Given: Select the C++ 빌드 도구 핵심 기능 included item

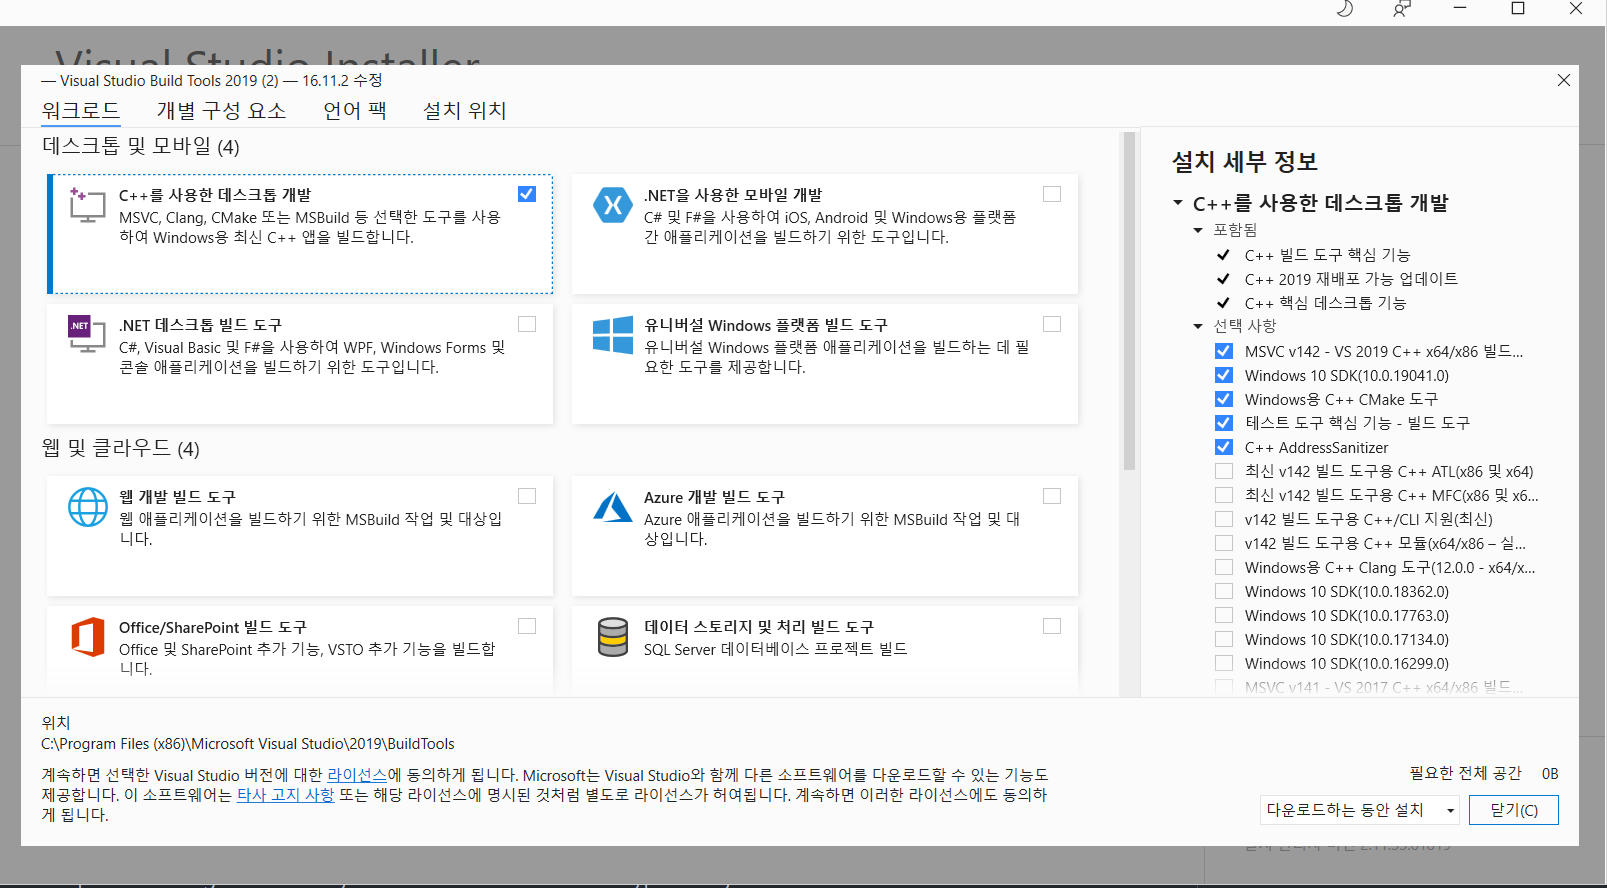Looking at the screenshot, I should [x=1327, y=255].
